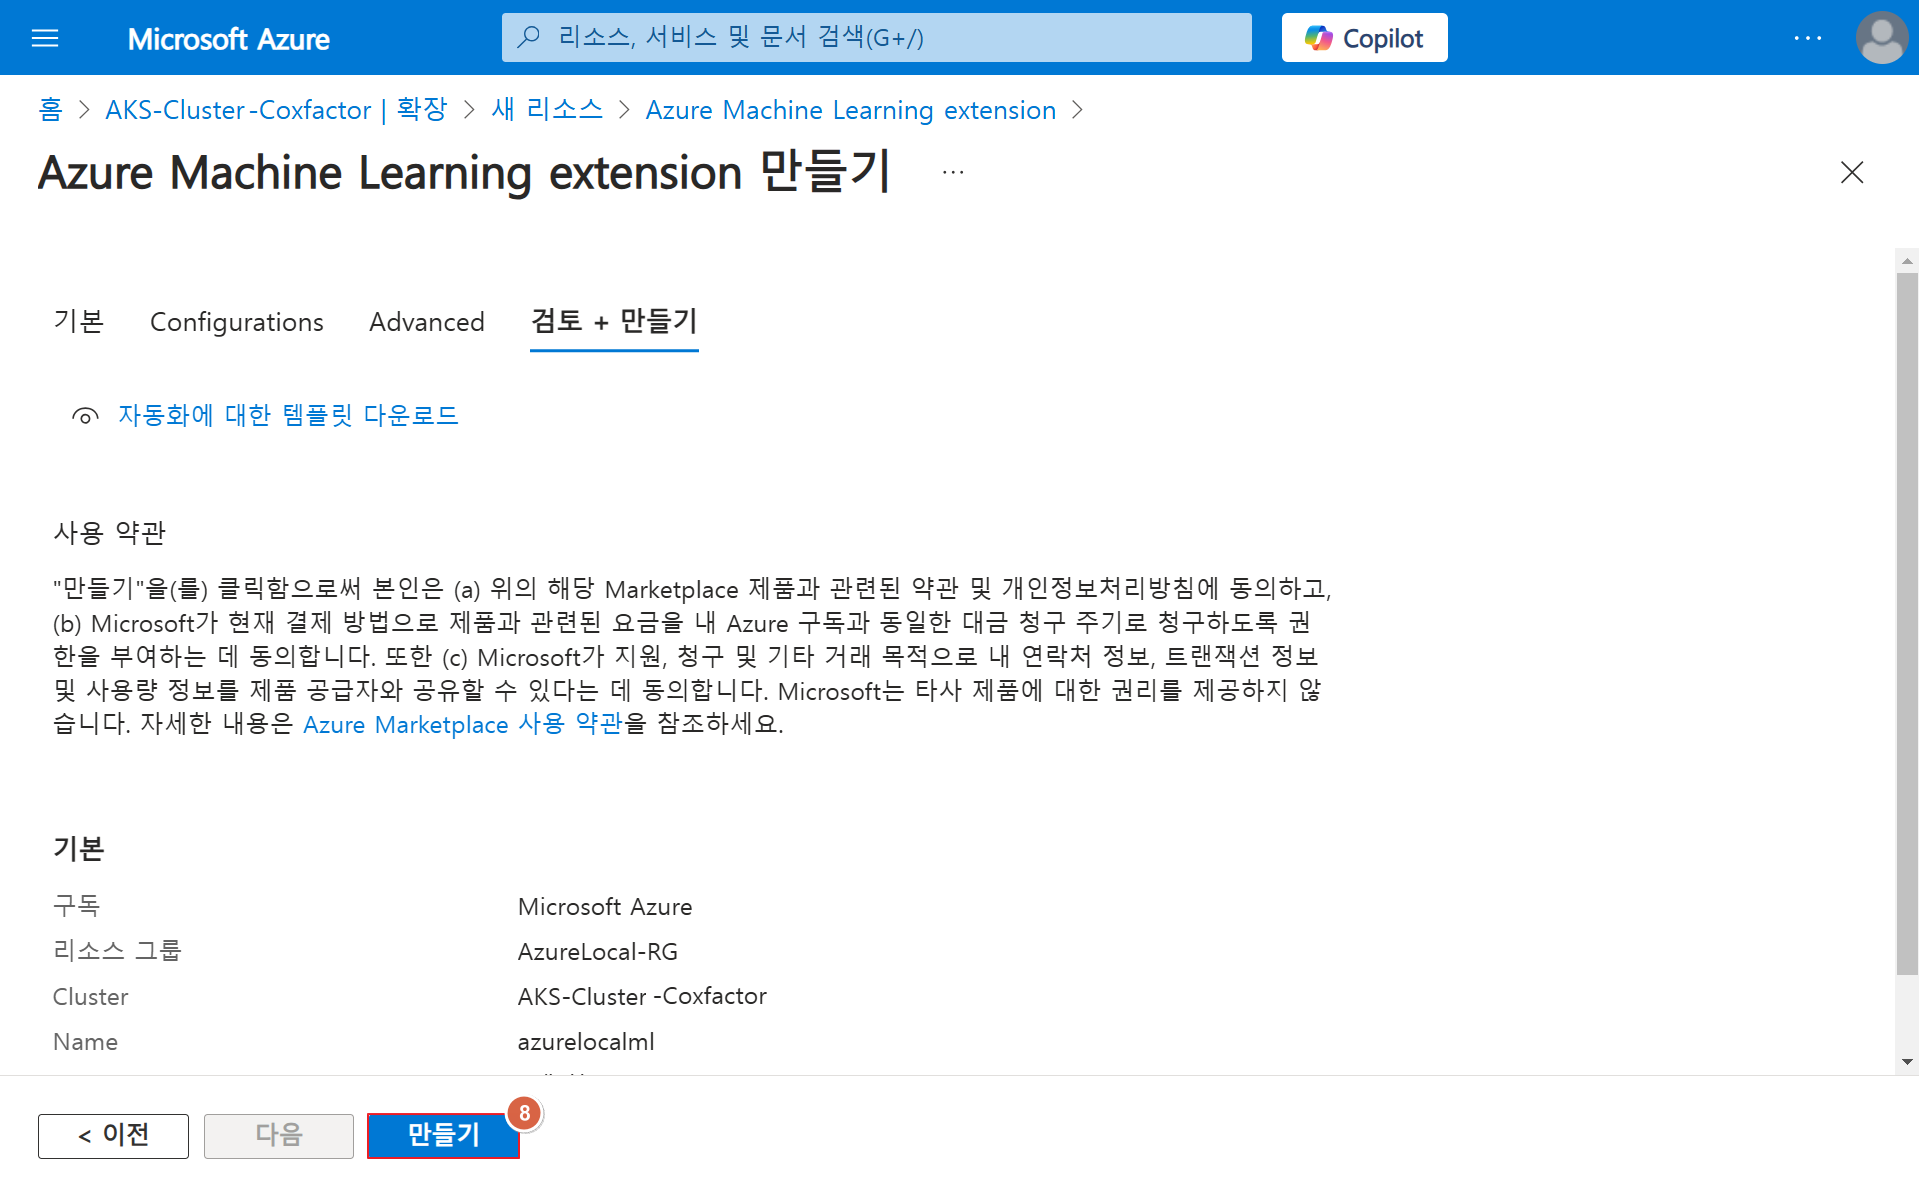The height and width of the screenshot is (1195, 1919).
Task: Click the 리소스 그룹 field label
Action: [117, 951]
